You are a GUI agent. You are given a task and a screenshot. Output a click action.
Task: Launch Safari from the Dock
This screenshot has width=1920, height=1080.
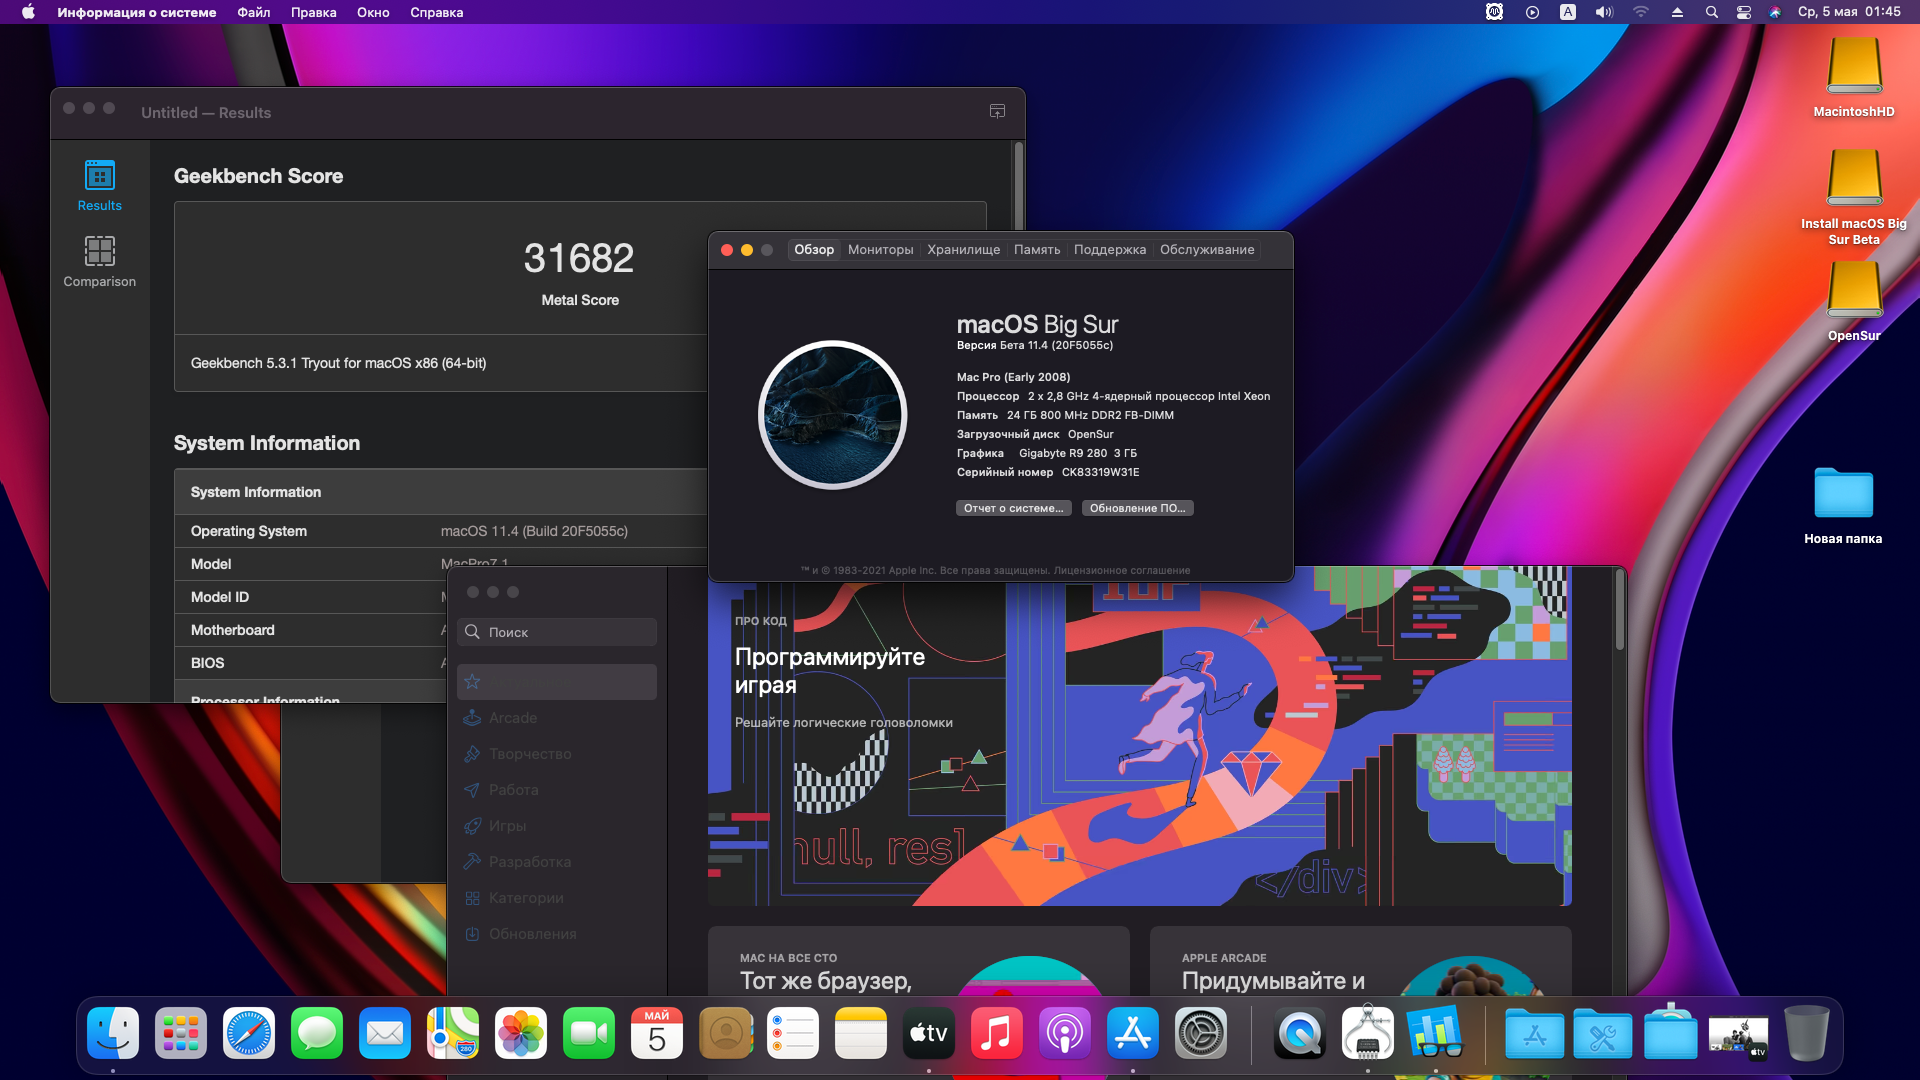tap(249, 1033)
